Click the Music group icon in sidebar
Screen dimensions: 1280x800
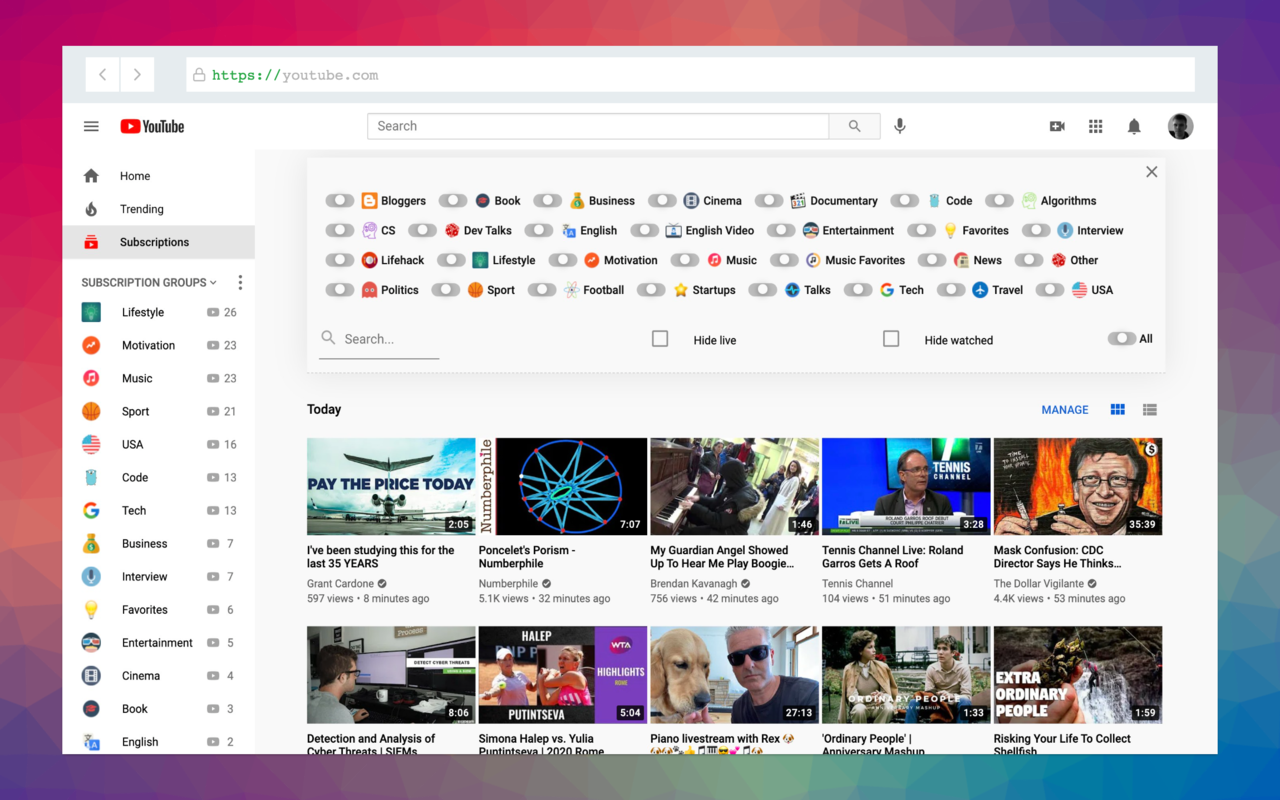91,378
